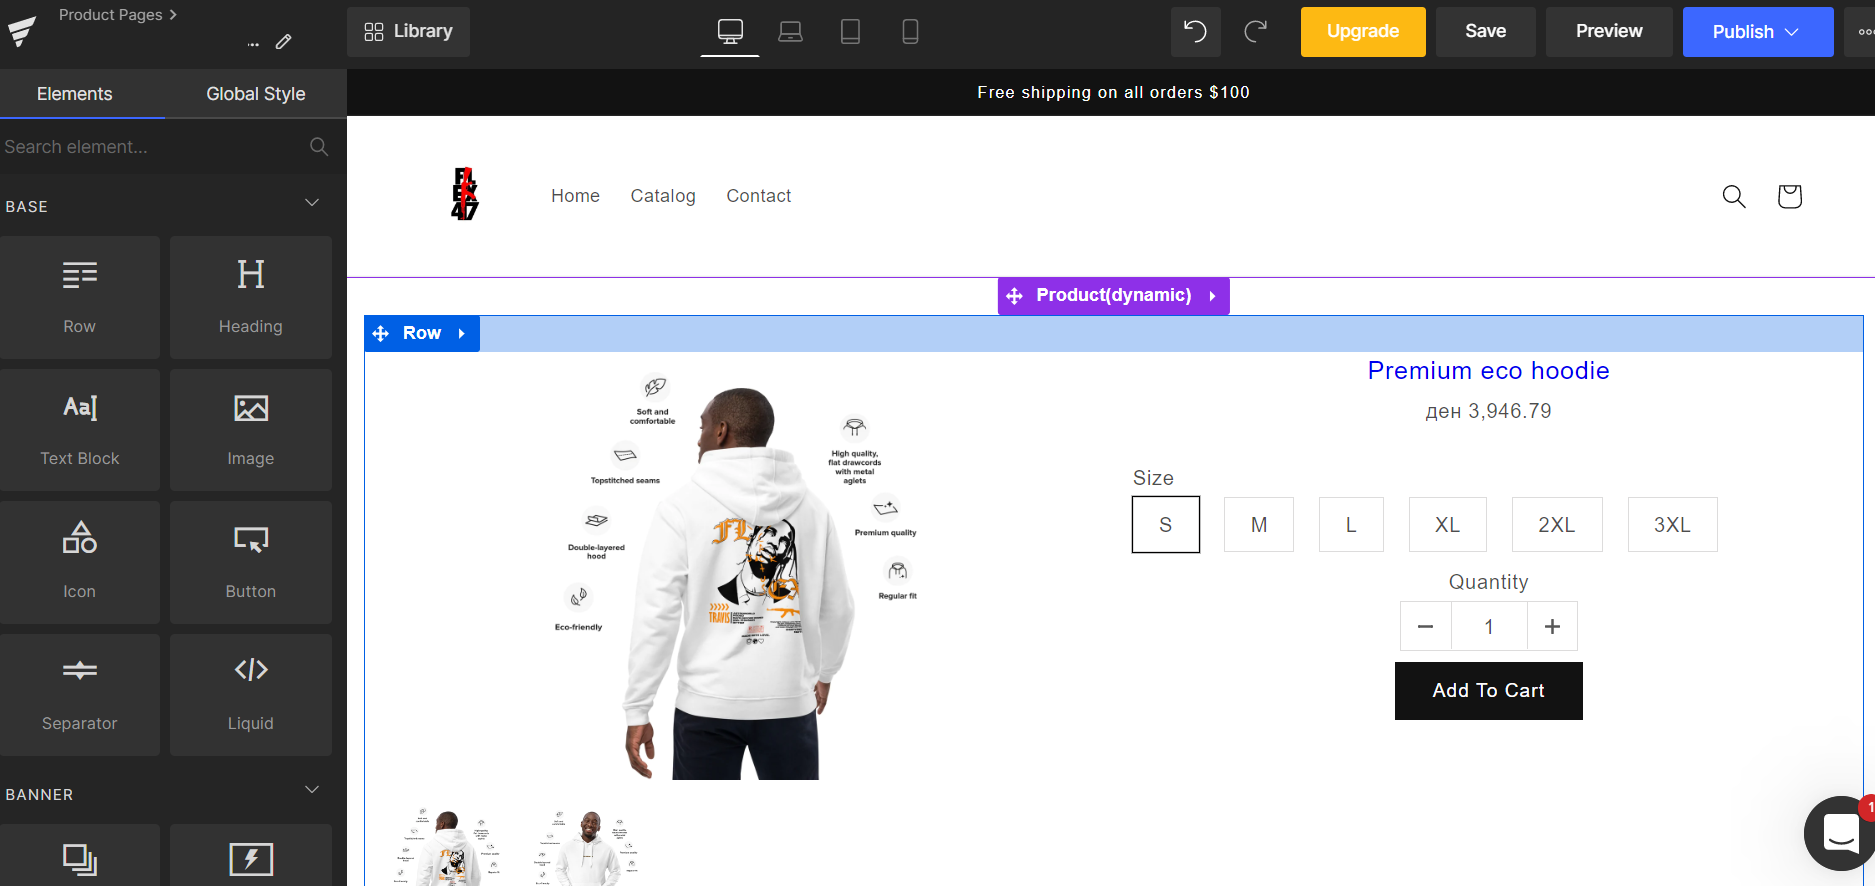
Task: Select the Separator element
Action: click(x=80, y=695)
